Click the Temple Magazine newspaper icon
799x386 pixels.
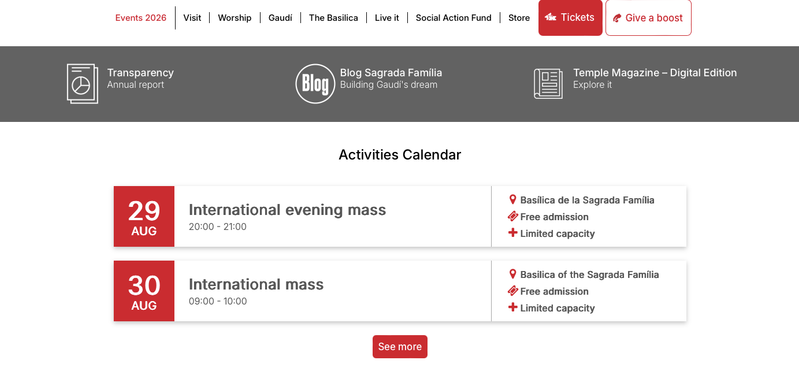[548, 84]
